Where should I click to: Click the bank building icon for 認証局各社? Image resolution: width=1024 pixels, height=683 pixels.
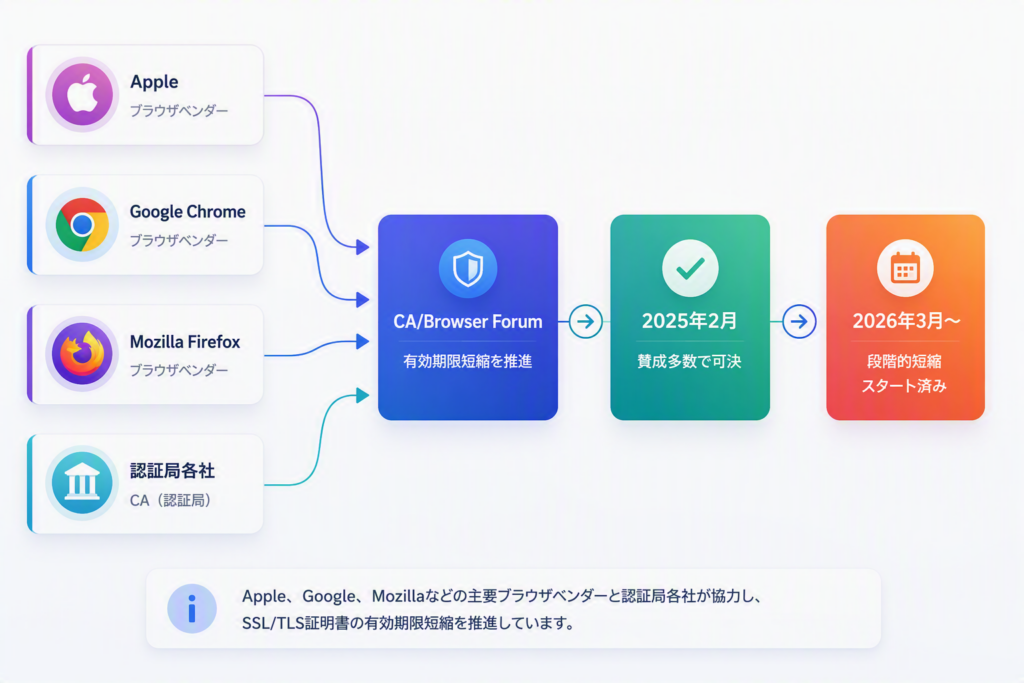pyautogui.click(x=82, y=483)
